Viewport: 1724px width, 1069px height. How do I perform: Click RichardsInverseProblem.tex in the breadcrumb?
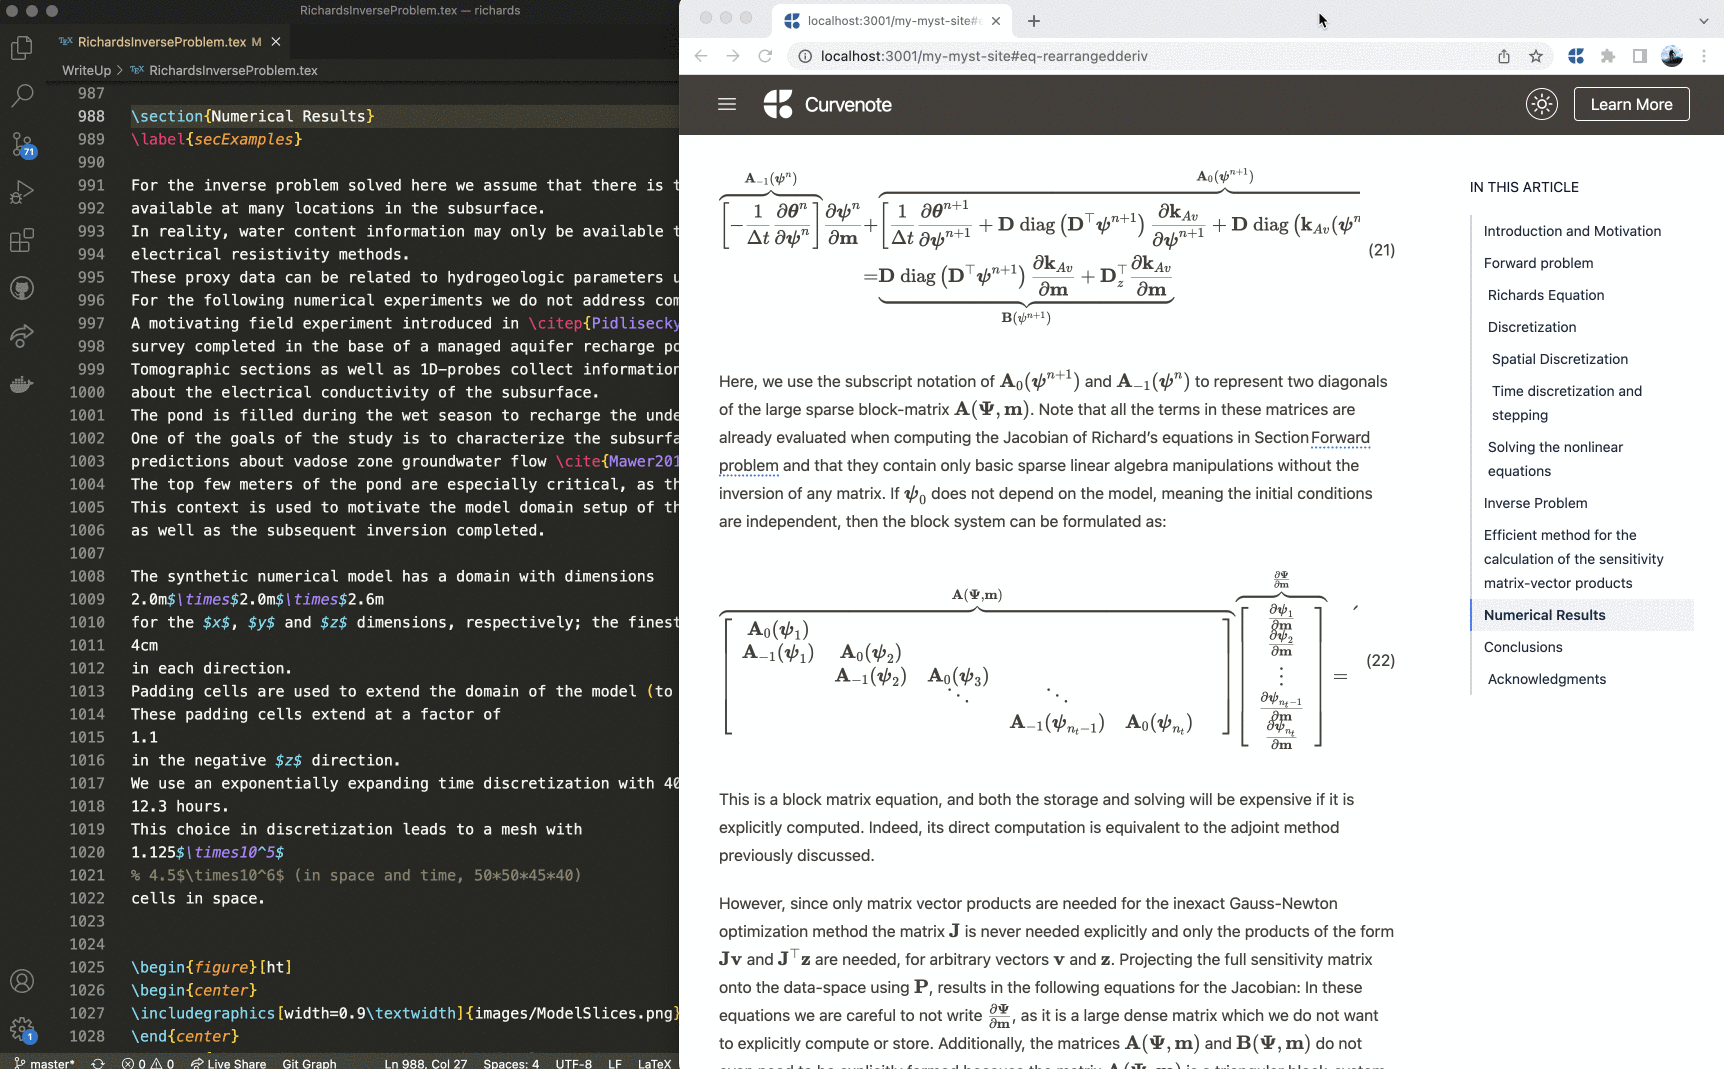(x=233, y=70)
